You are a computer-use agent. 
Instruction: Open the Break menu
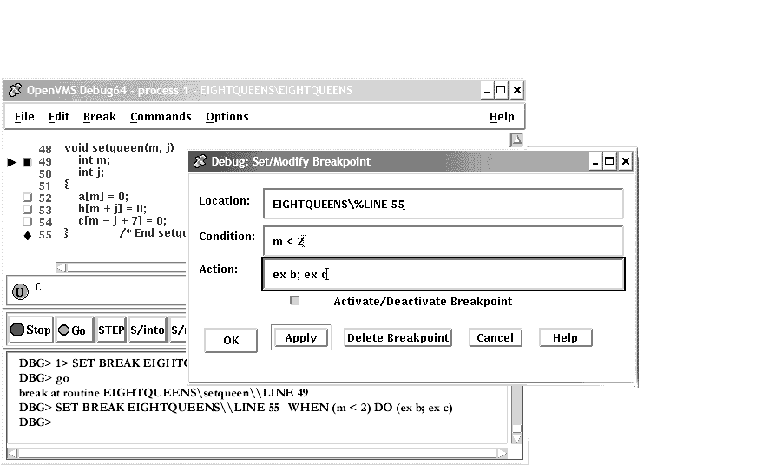coord(99,117)
